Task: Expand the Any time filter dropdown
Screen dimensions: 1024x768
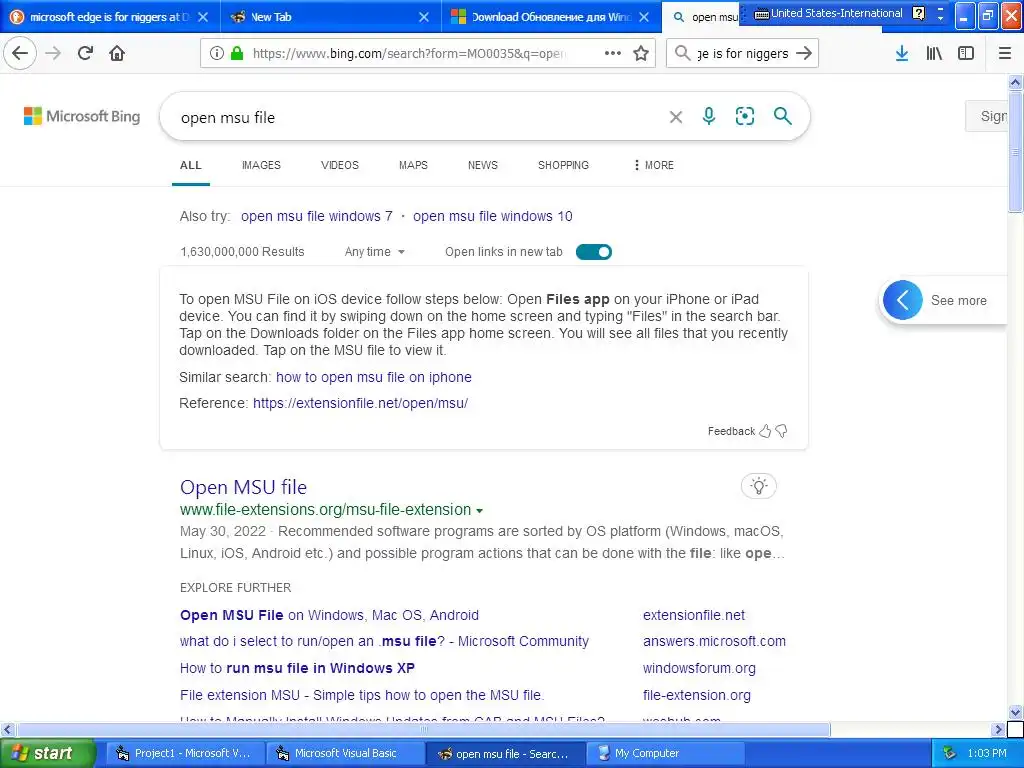Action: [375, 252]
